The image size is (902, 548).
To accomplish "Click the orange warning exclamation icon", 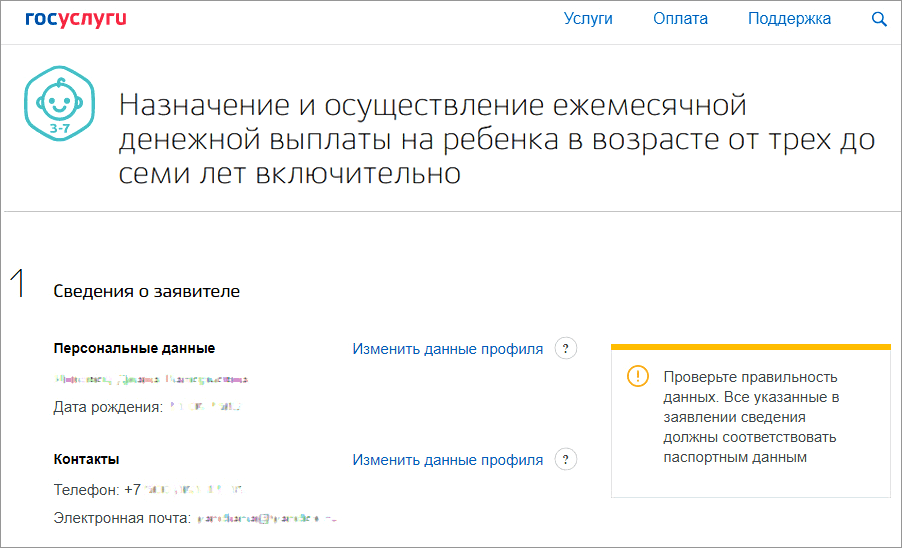I will coord(637,377).
